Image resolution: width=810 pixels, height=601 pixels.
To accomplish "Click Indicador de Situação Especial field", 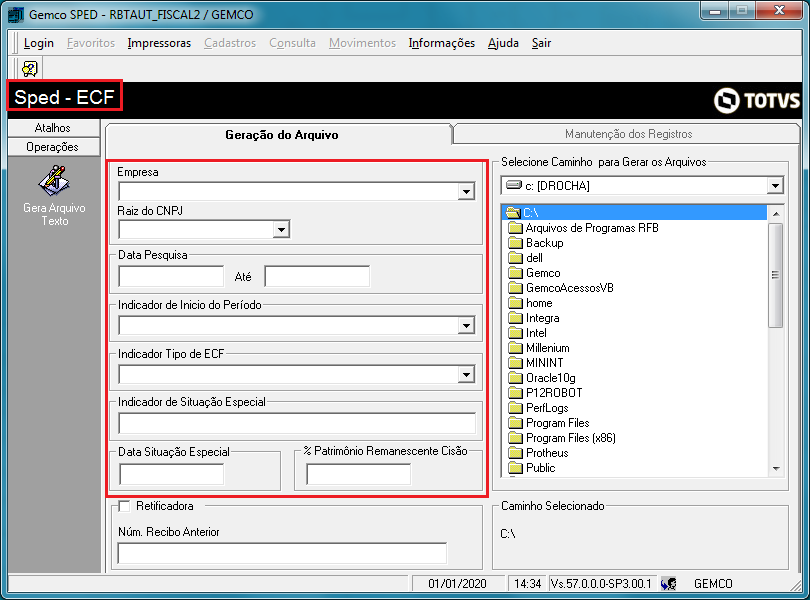I will 297,423.
